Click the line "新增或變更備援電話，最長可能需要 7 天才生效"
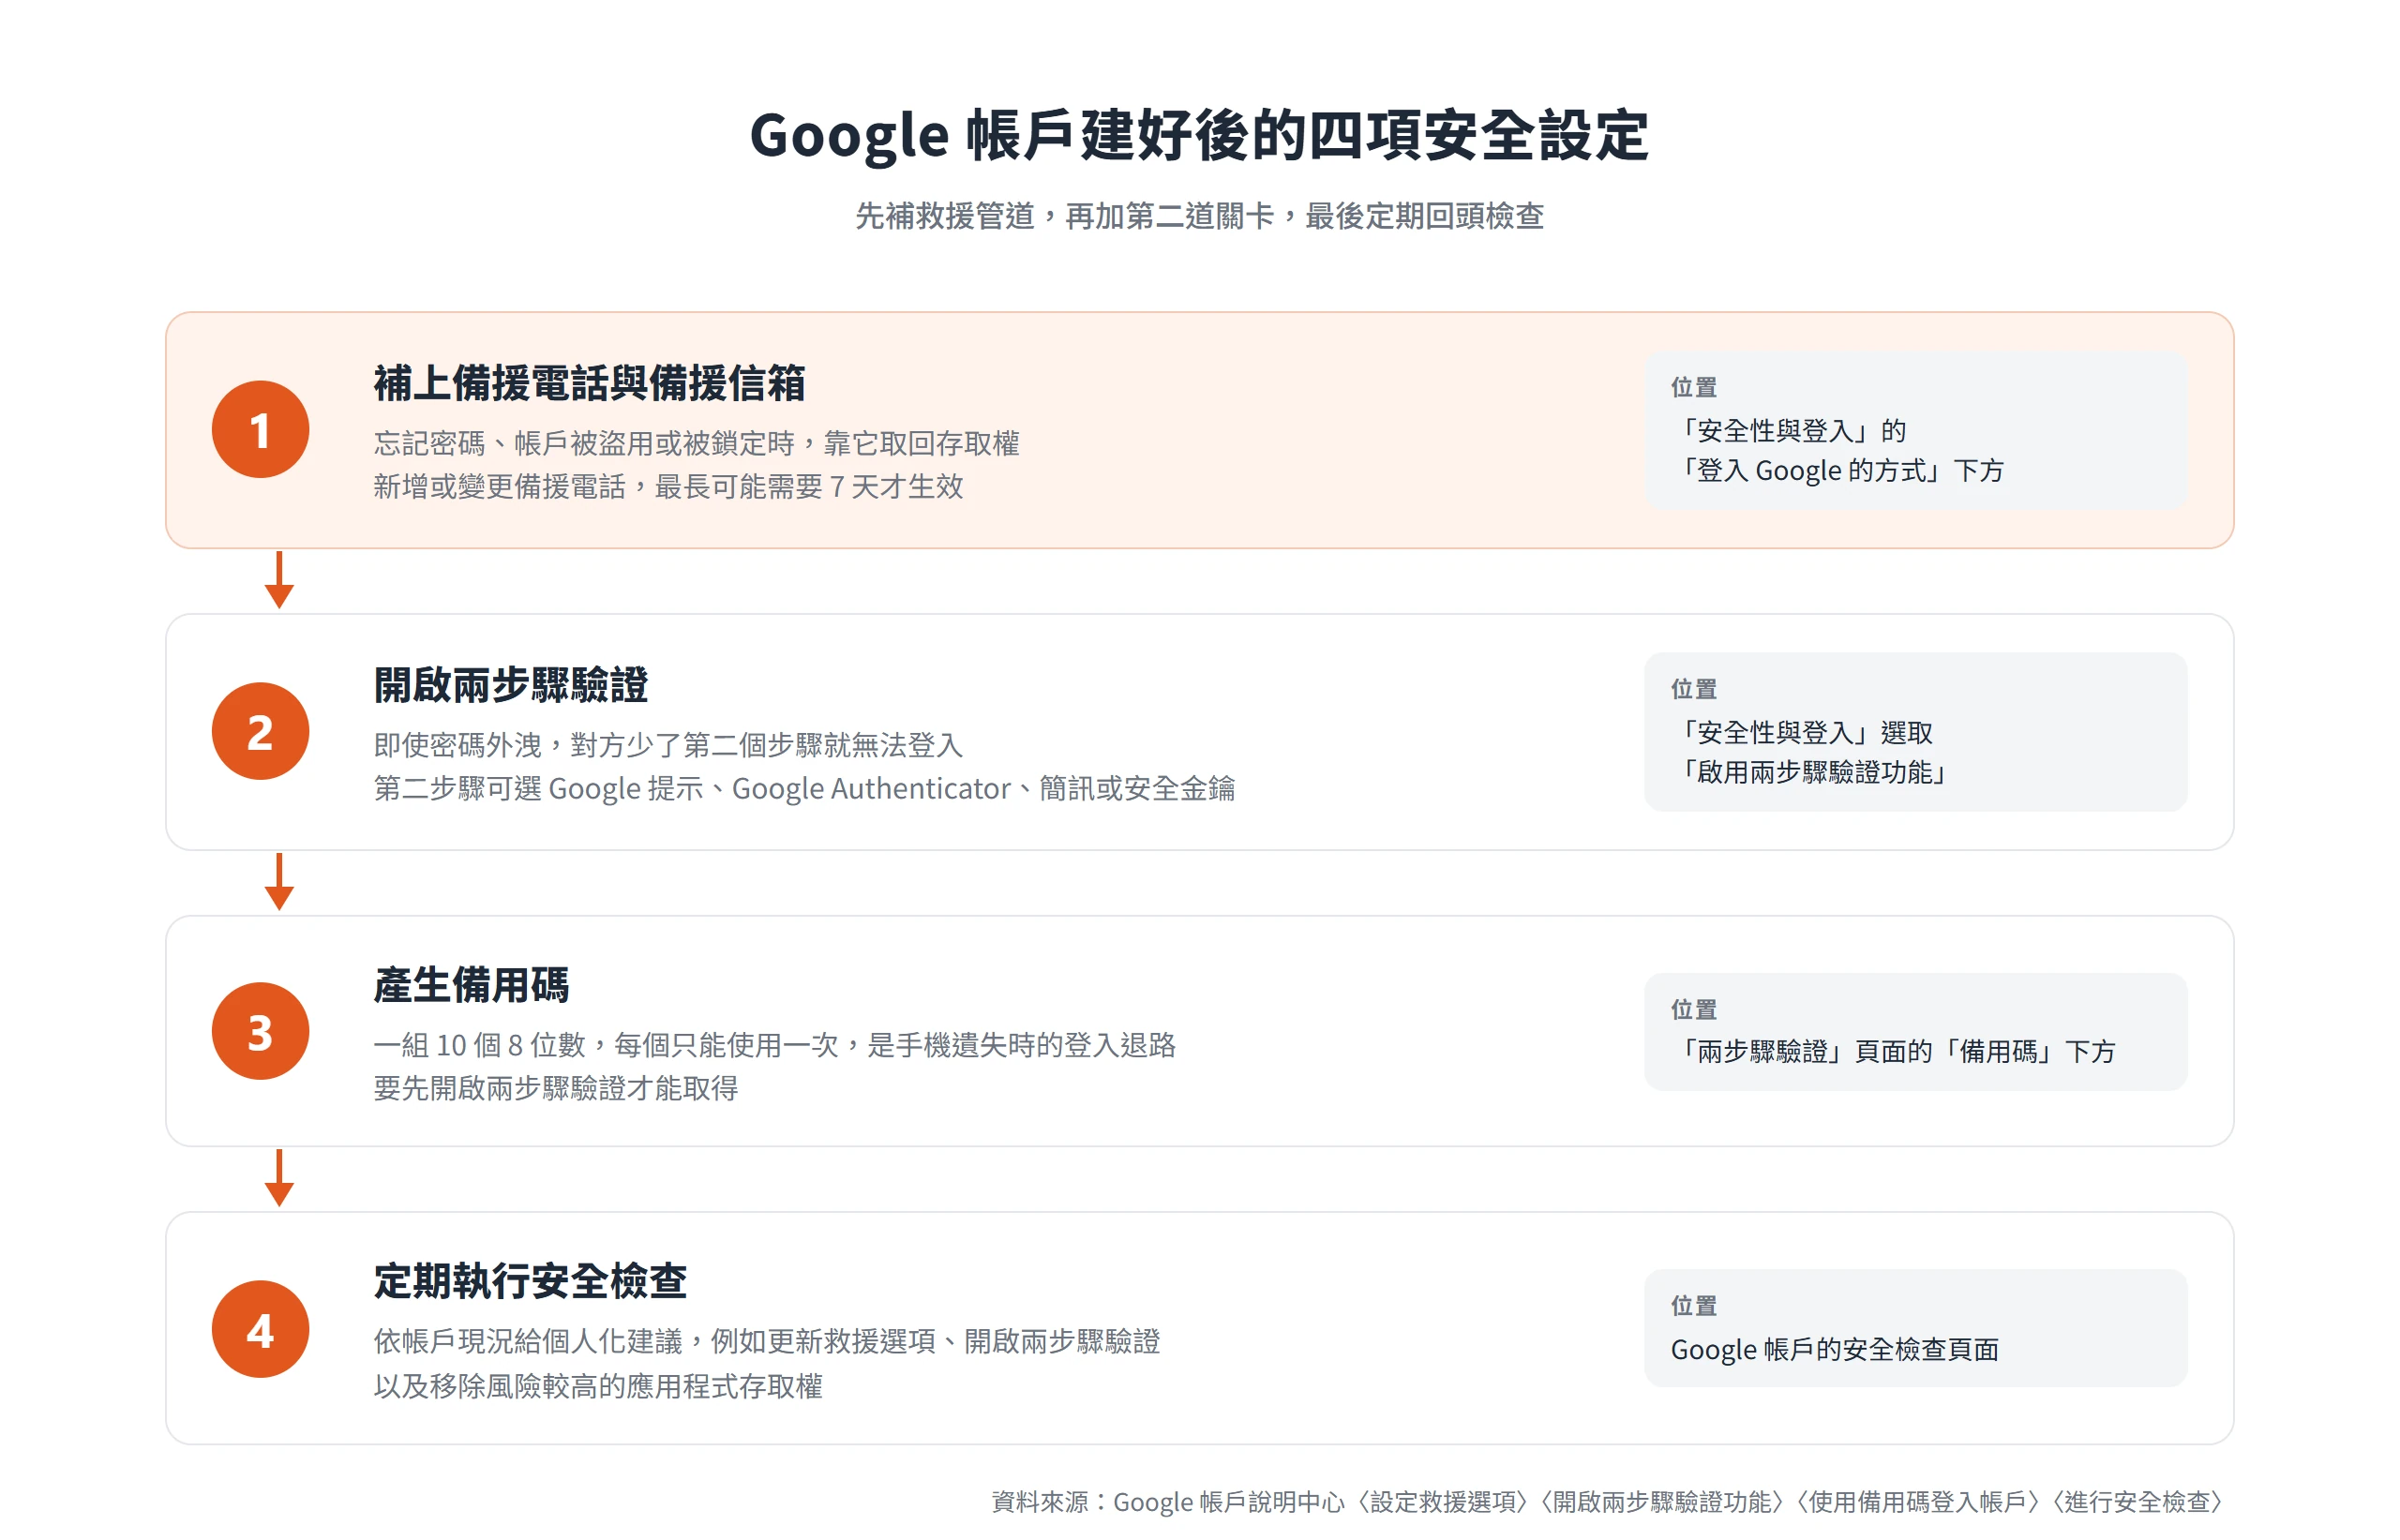Screen dimensions: 2400x1540 tap(668, 487)
